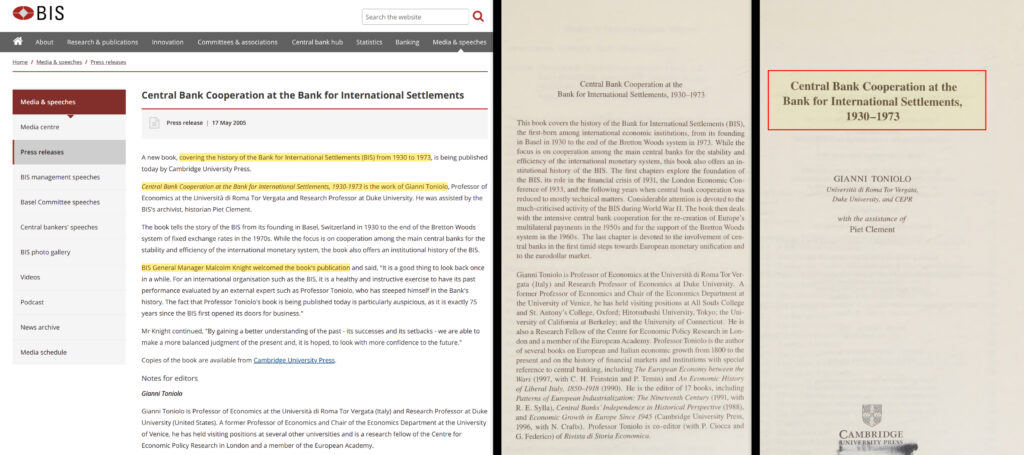The image size is (1024, 455).
Task: Open Basel Committee speeches in sidebar
Action: click(69, 202)
